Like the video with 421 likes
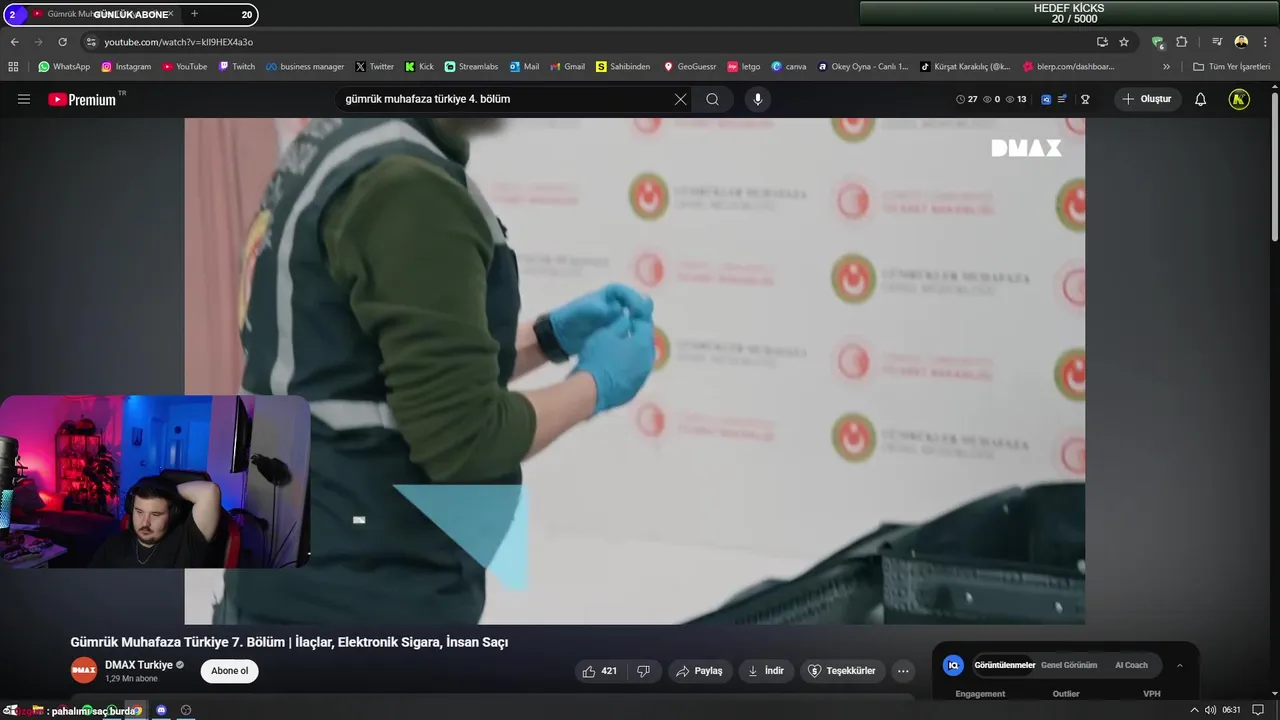Image resolution: width=1280 pixels, height=720 pixels. [600, 671]
